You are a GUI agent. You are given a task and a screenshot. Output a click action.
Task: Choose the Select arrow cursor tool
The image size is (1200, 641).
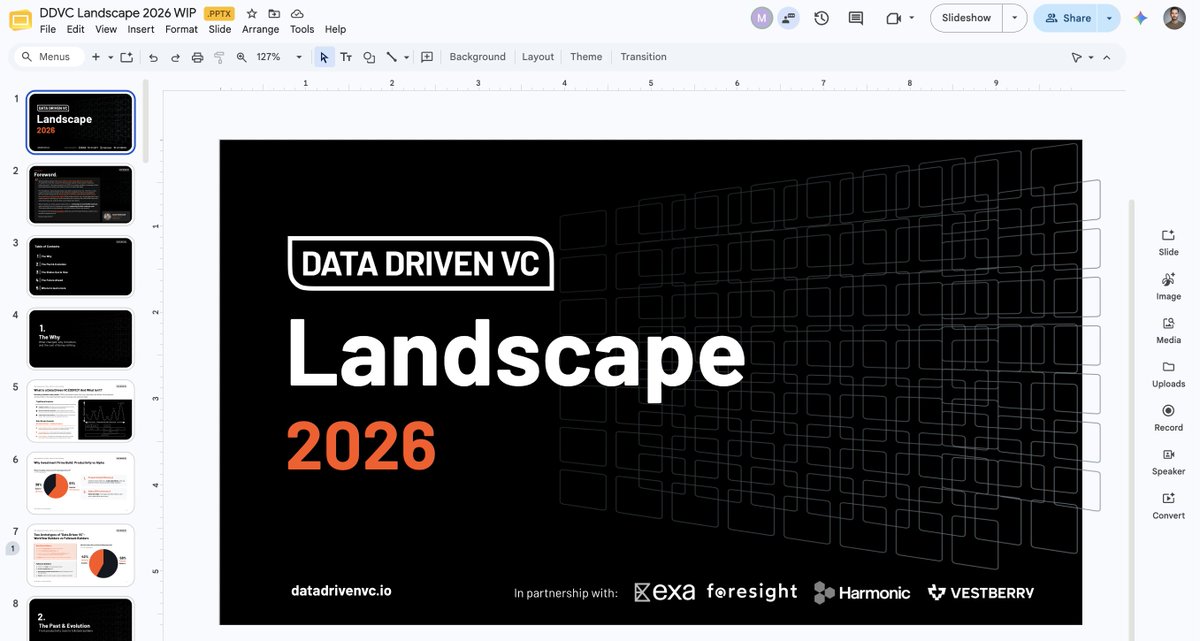[324, 57]
